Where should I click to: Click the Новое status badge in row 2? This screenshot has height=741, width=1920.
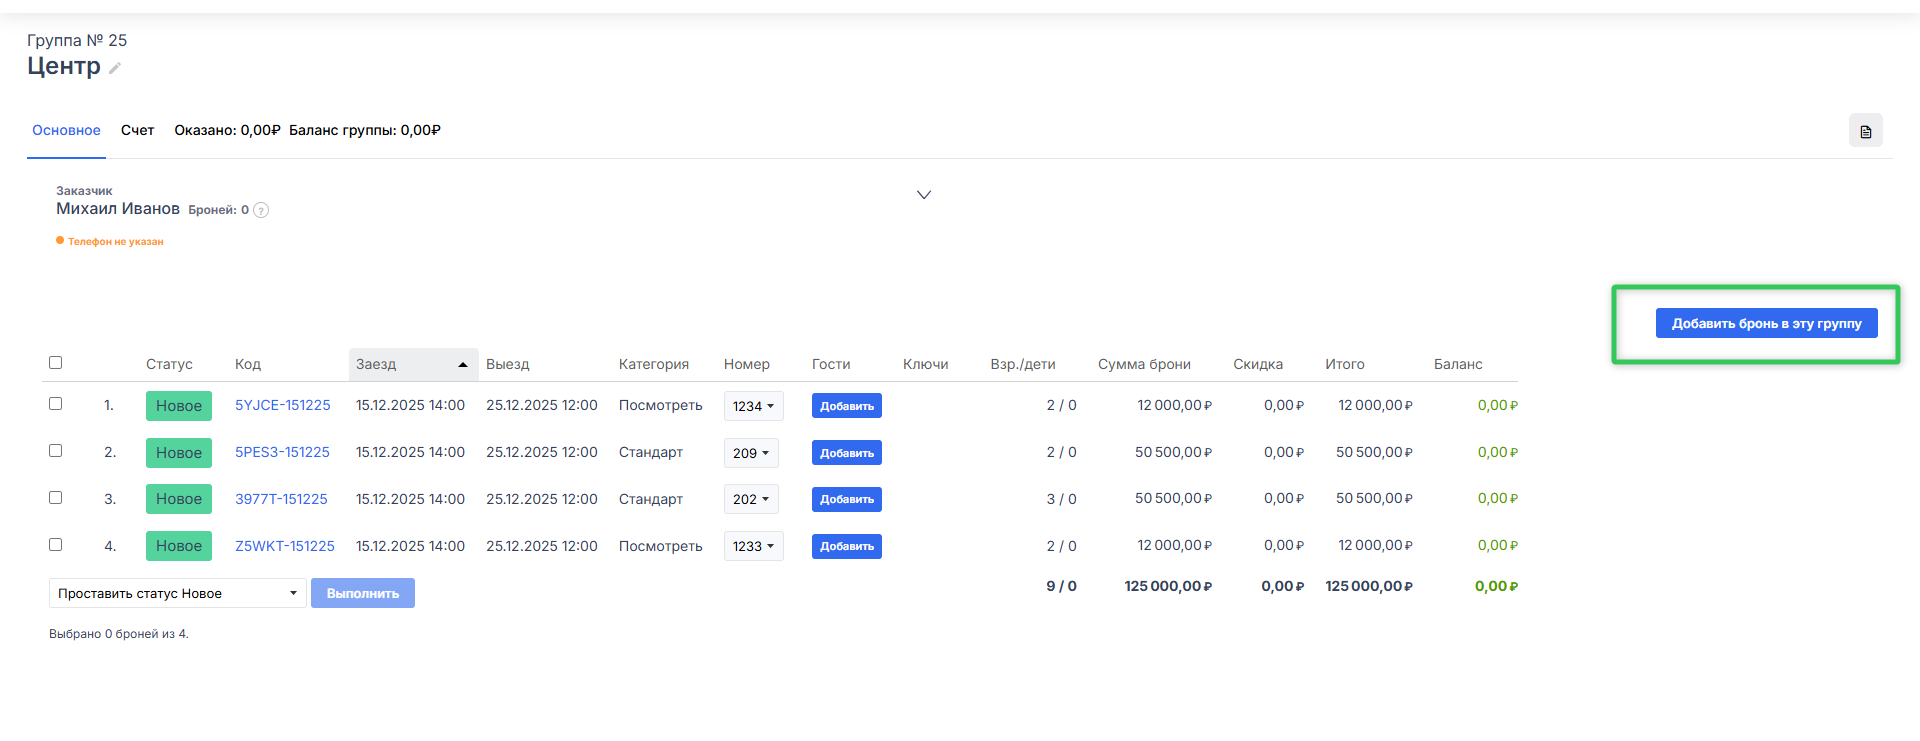tap(179, 453)
